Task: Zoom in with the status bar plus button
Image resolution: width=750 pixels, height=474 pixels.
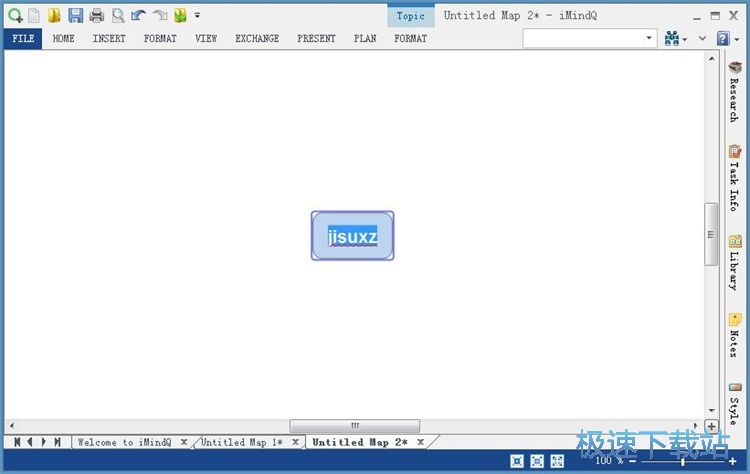Action: (x=733, y=462)
